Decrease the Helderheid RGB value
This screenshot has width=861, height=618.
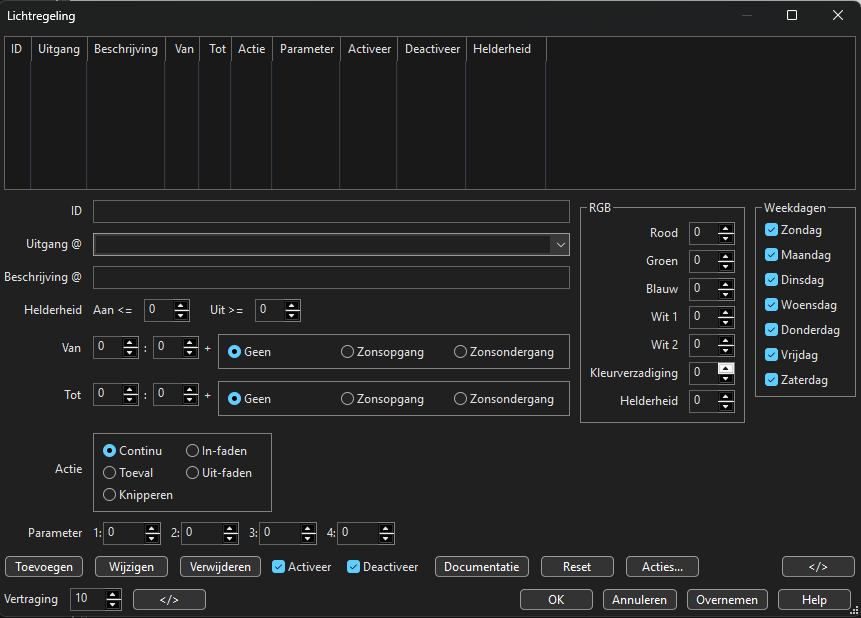[726, 406]
